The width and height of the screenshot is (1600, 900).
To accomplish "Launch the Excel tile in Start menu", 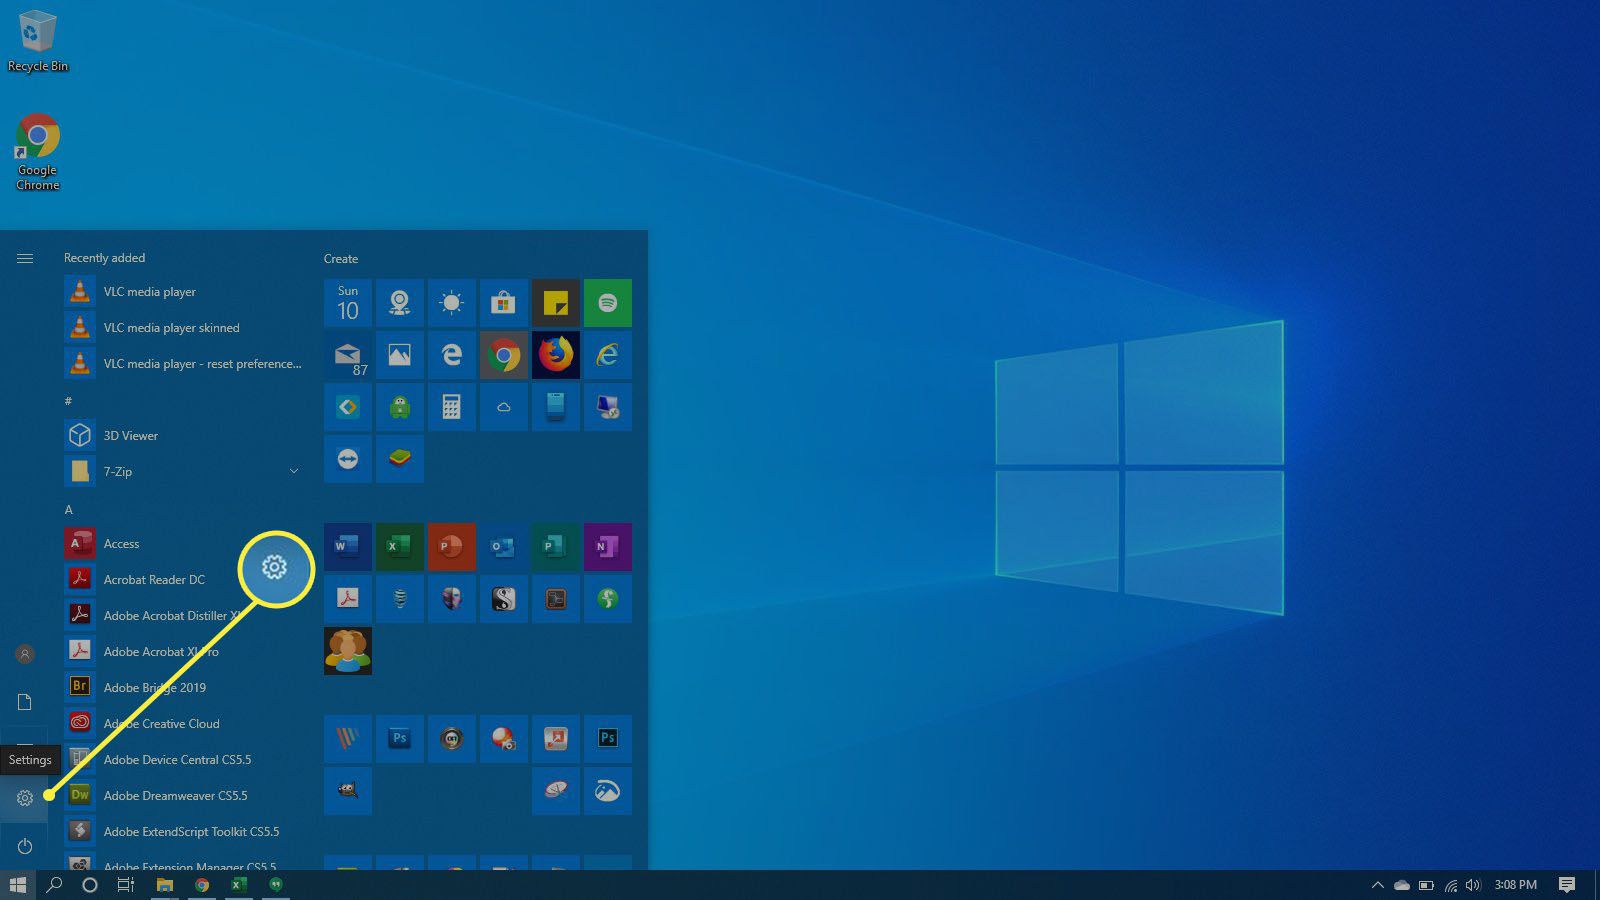I will coord(400,547).
